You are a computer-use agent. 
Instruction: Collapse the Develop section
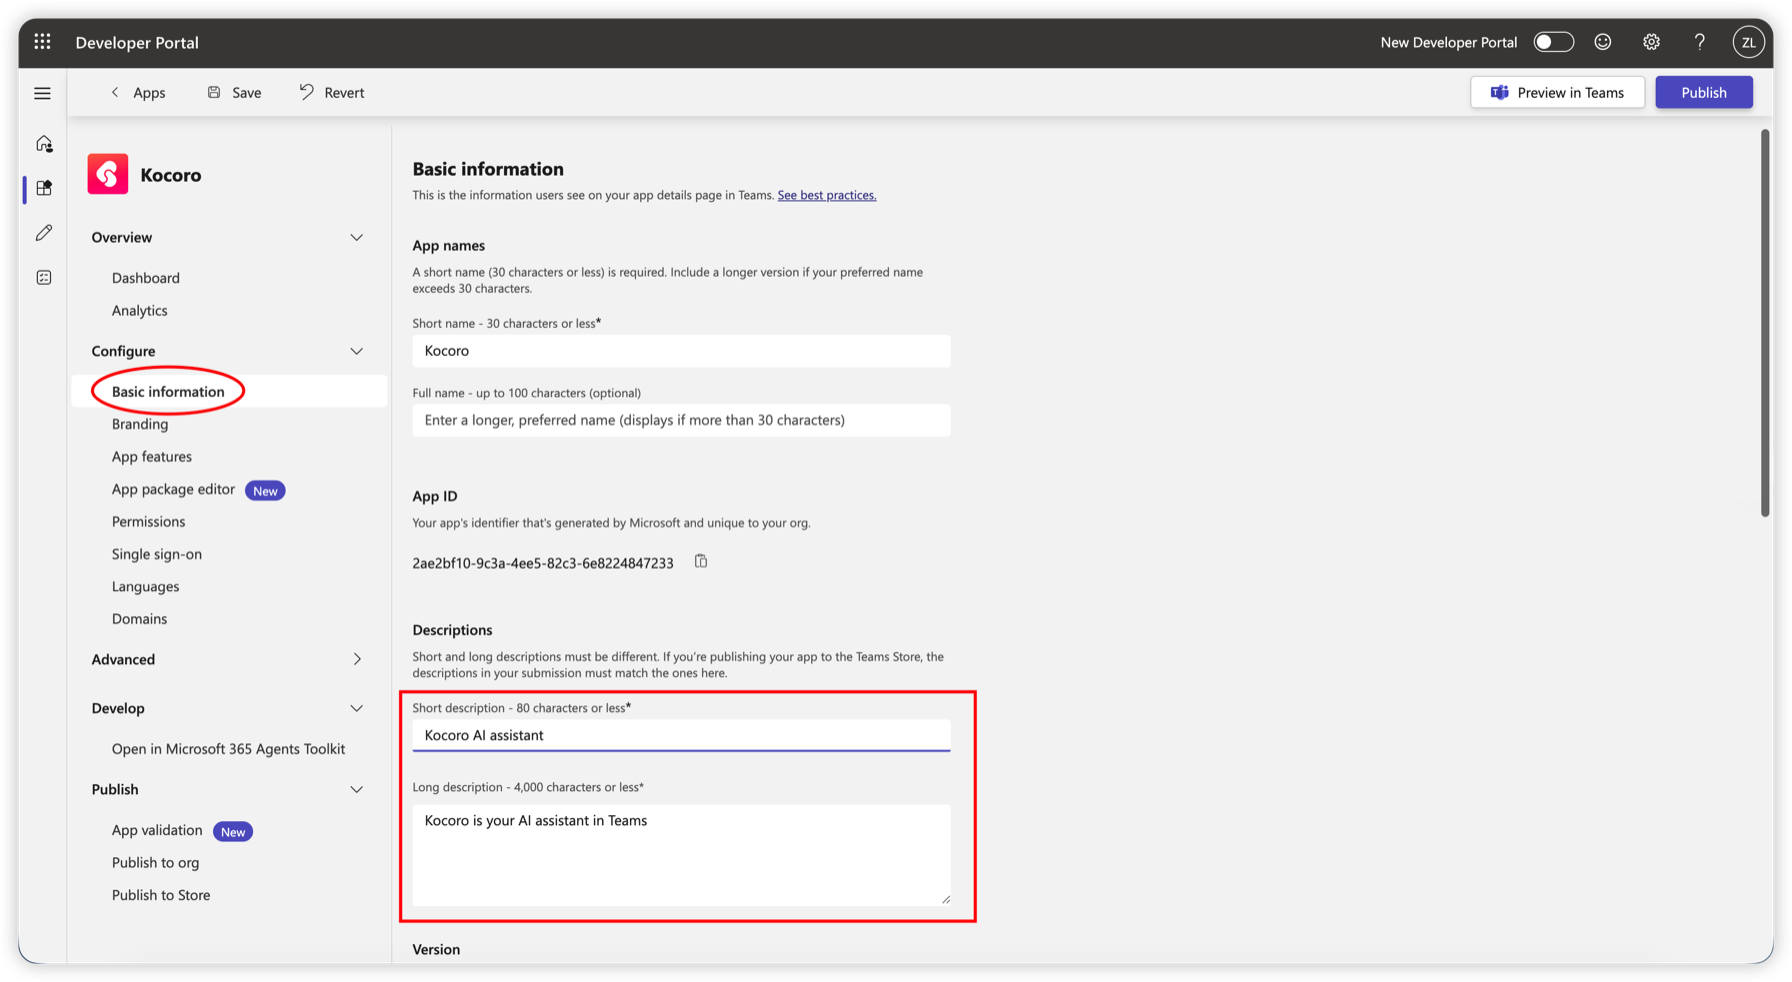[x=356, y=708]
